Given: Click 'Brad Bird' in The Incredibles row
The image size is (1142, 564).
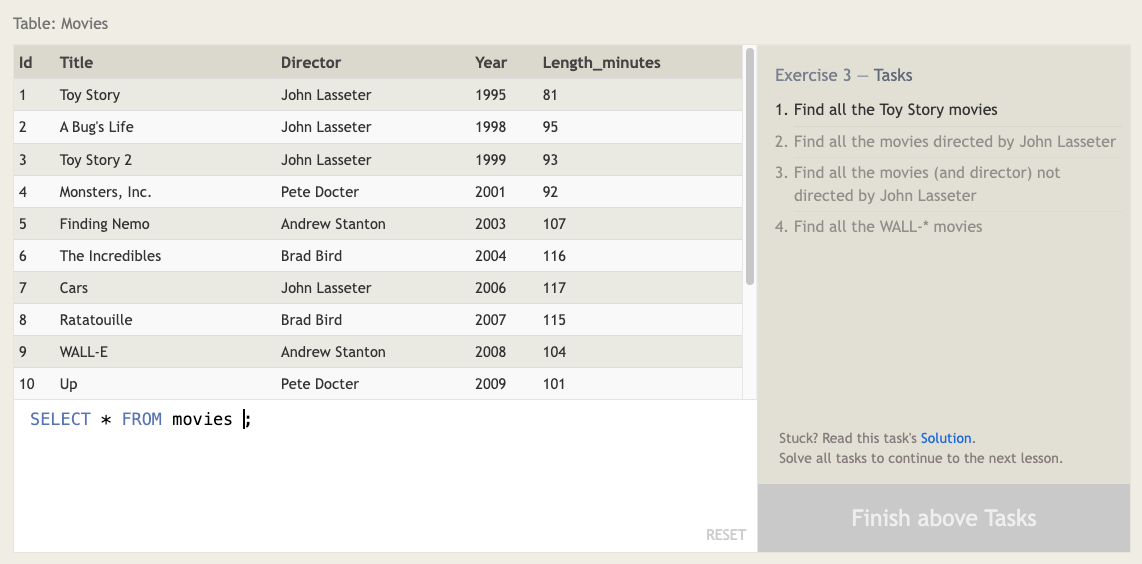Looking at the screenshot, I should pyautogui.click(x=311, y=256).
